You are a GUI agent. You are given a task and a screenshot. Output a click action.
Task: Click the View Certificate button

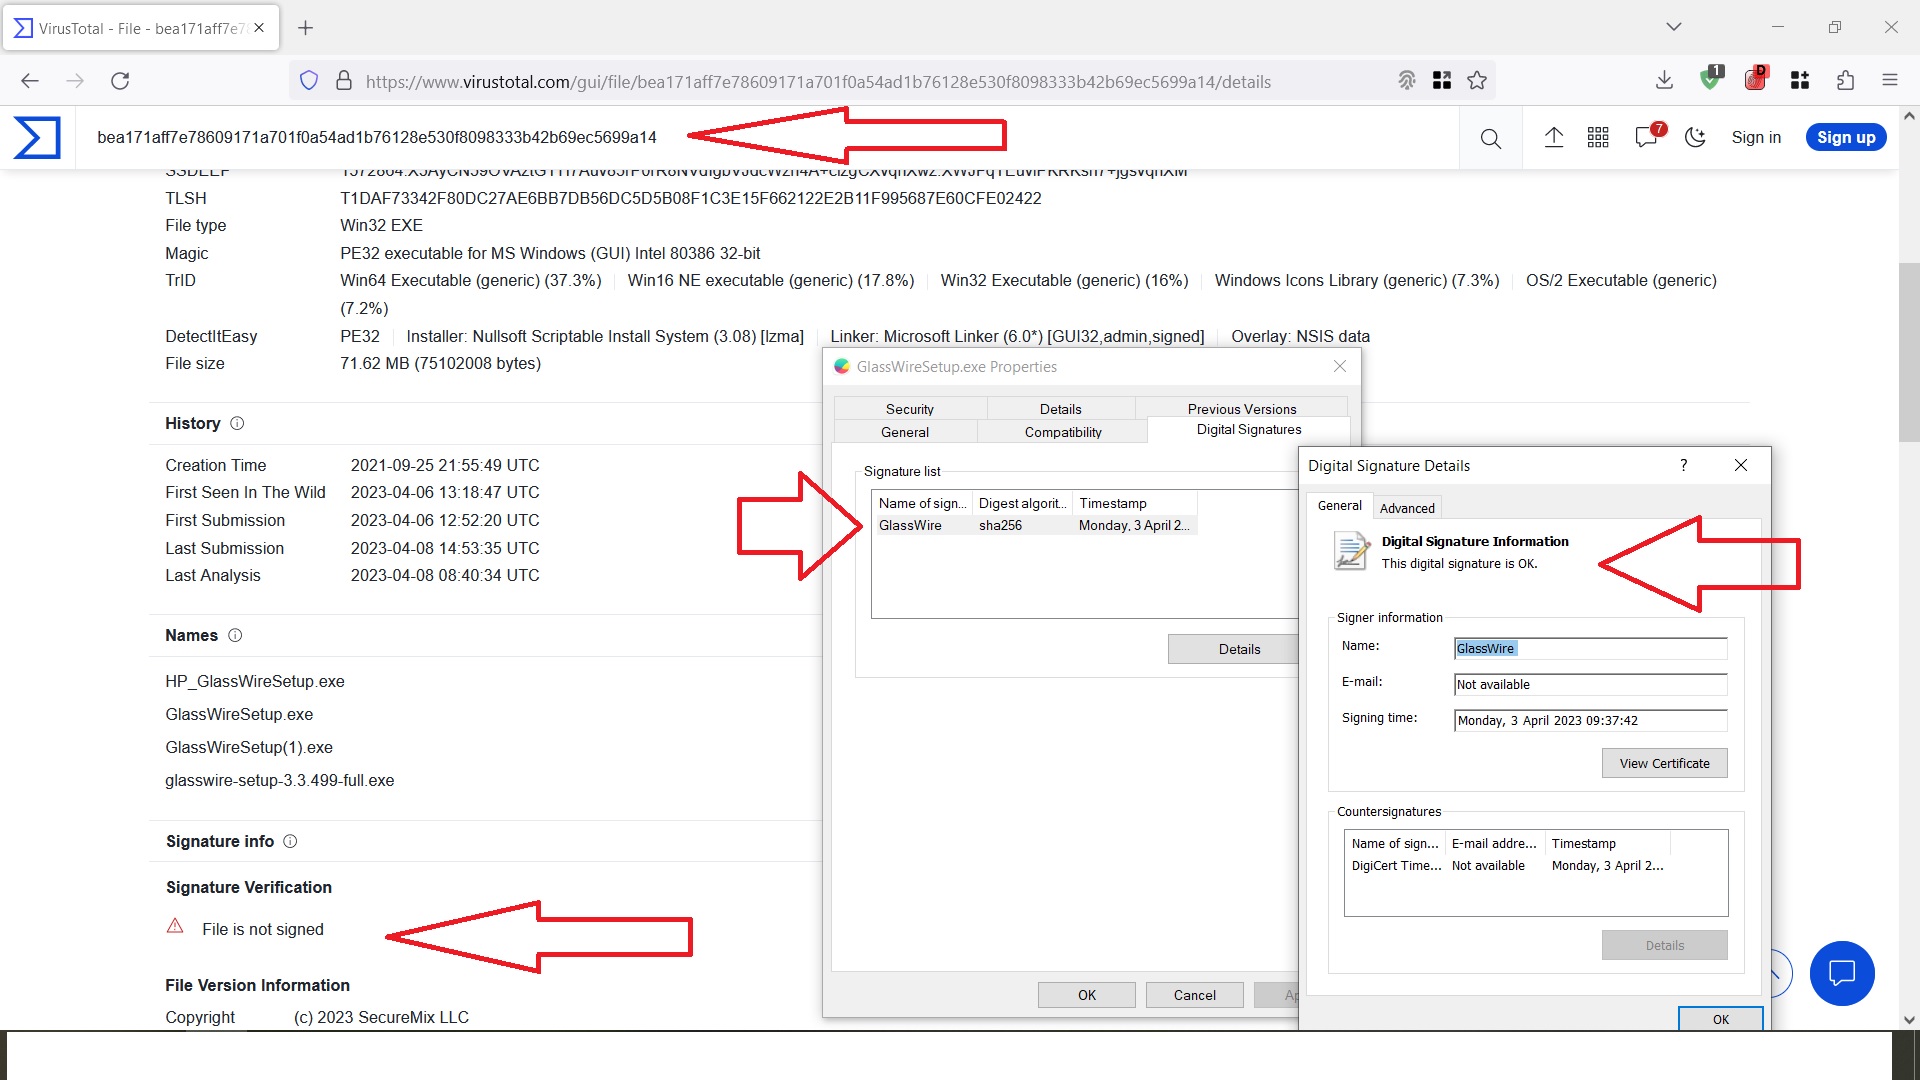(1664, 763)
